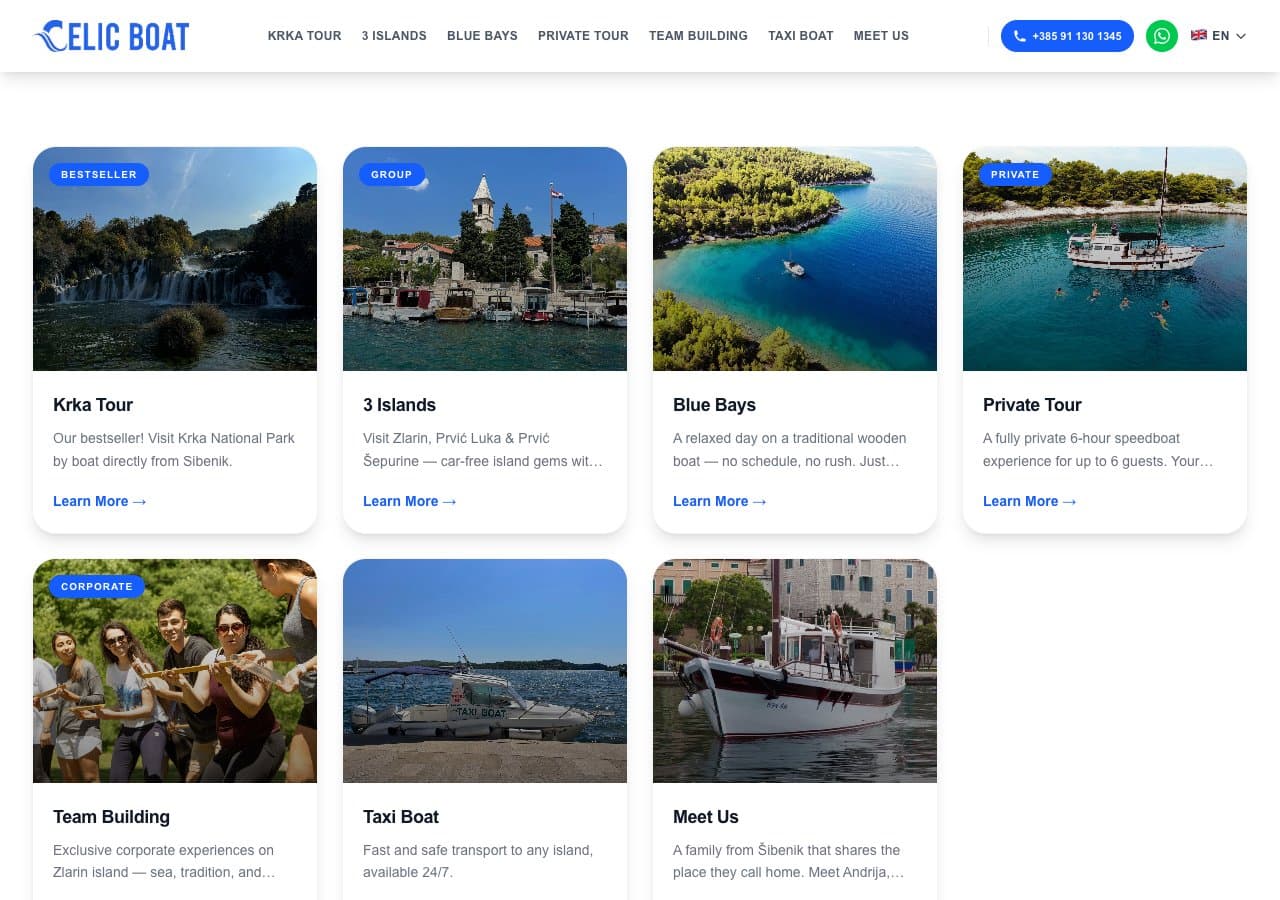1280x900 pixels.
Task: Click the Celic Boat logo
Action: click(111, 36)
